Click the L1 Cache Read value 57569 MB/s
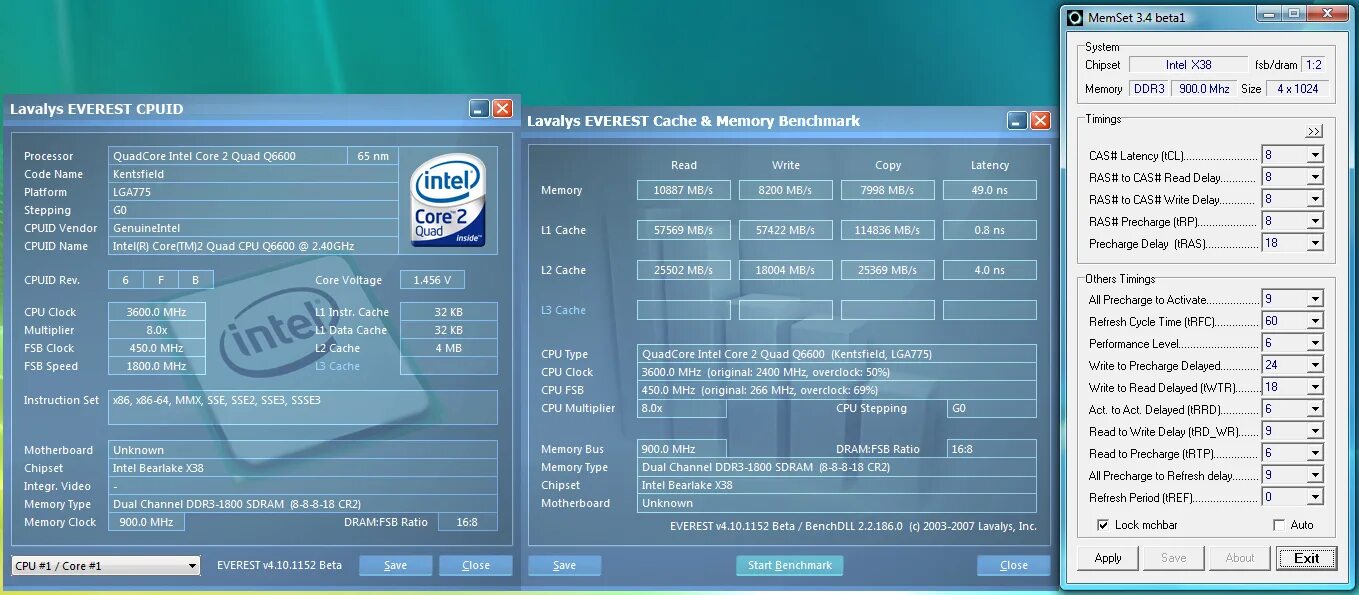1359x595 pixels. point(684,230)
